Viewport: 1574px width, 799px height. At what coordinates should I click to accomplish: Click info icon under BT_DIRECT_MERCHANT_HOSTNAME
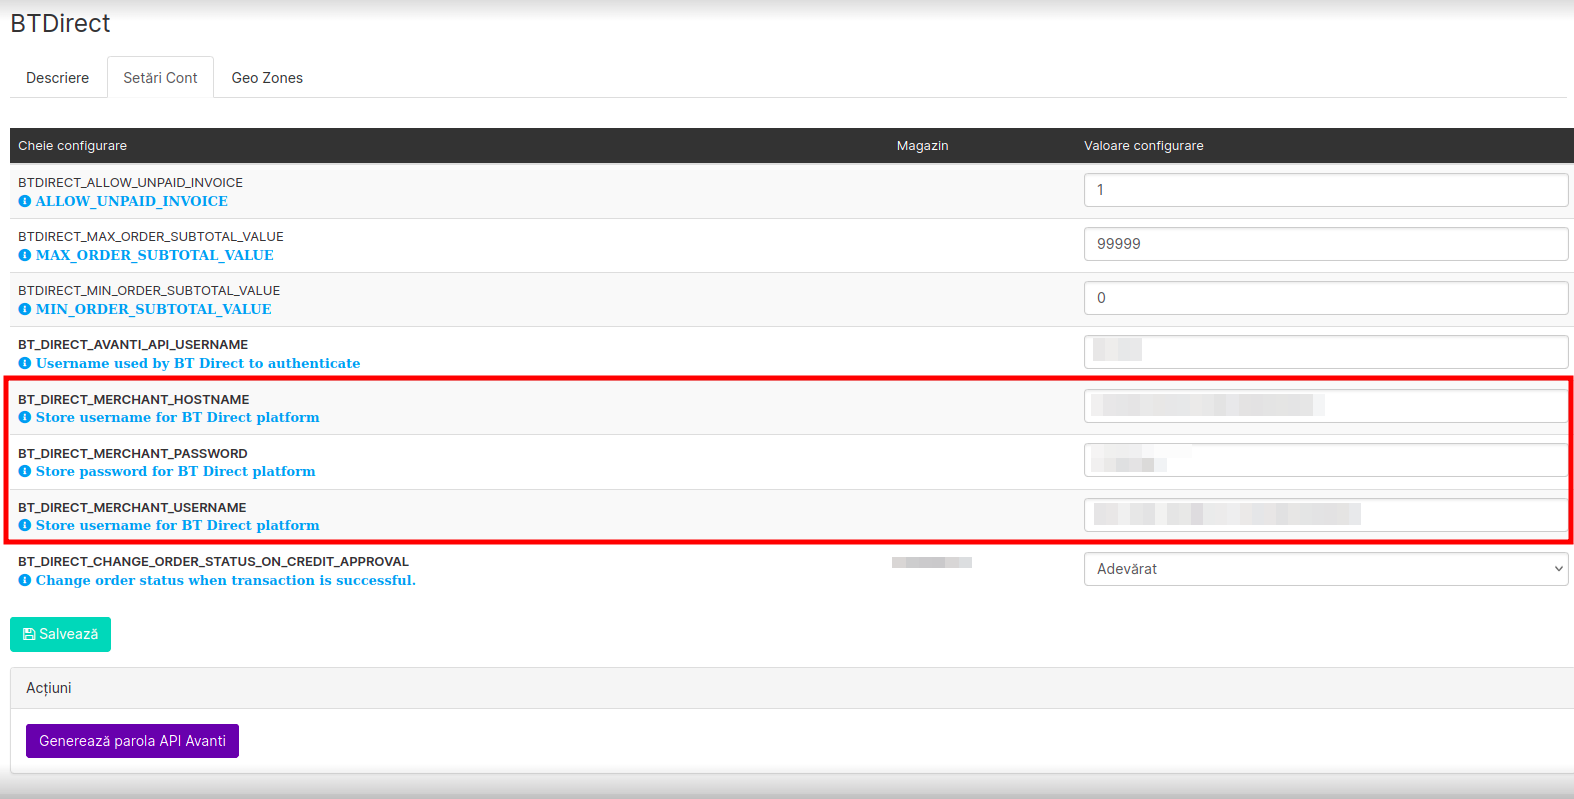click(25, 417)
